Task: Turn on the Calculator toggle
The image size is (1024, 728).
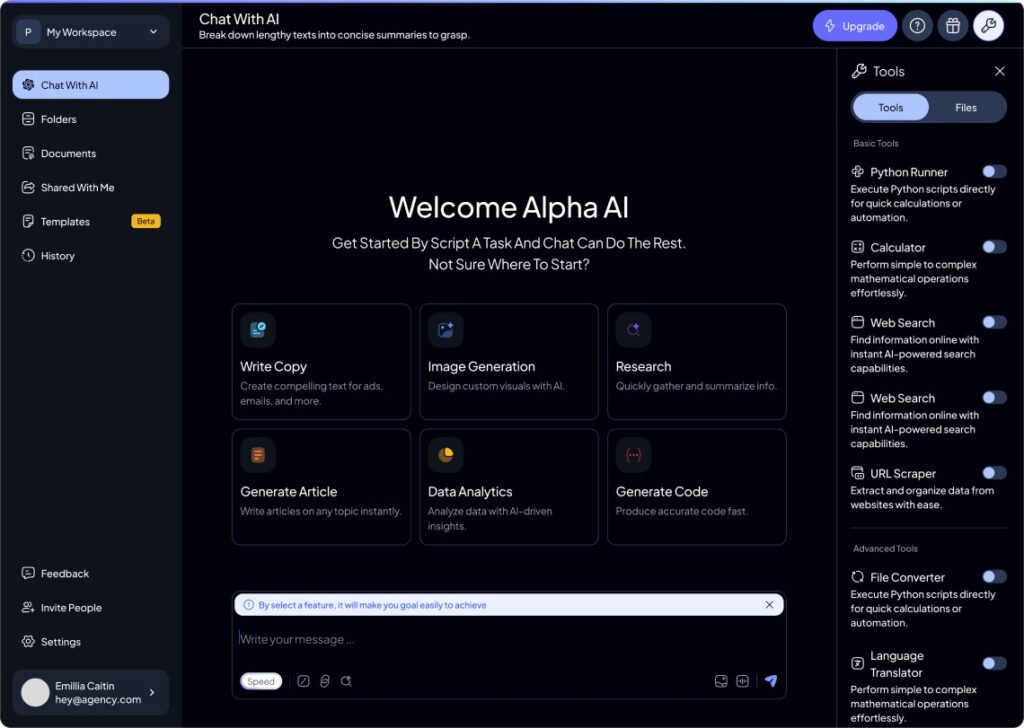Action: [994, 247]
